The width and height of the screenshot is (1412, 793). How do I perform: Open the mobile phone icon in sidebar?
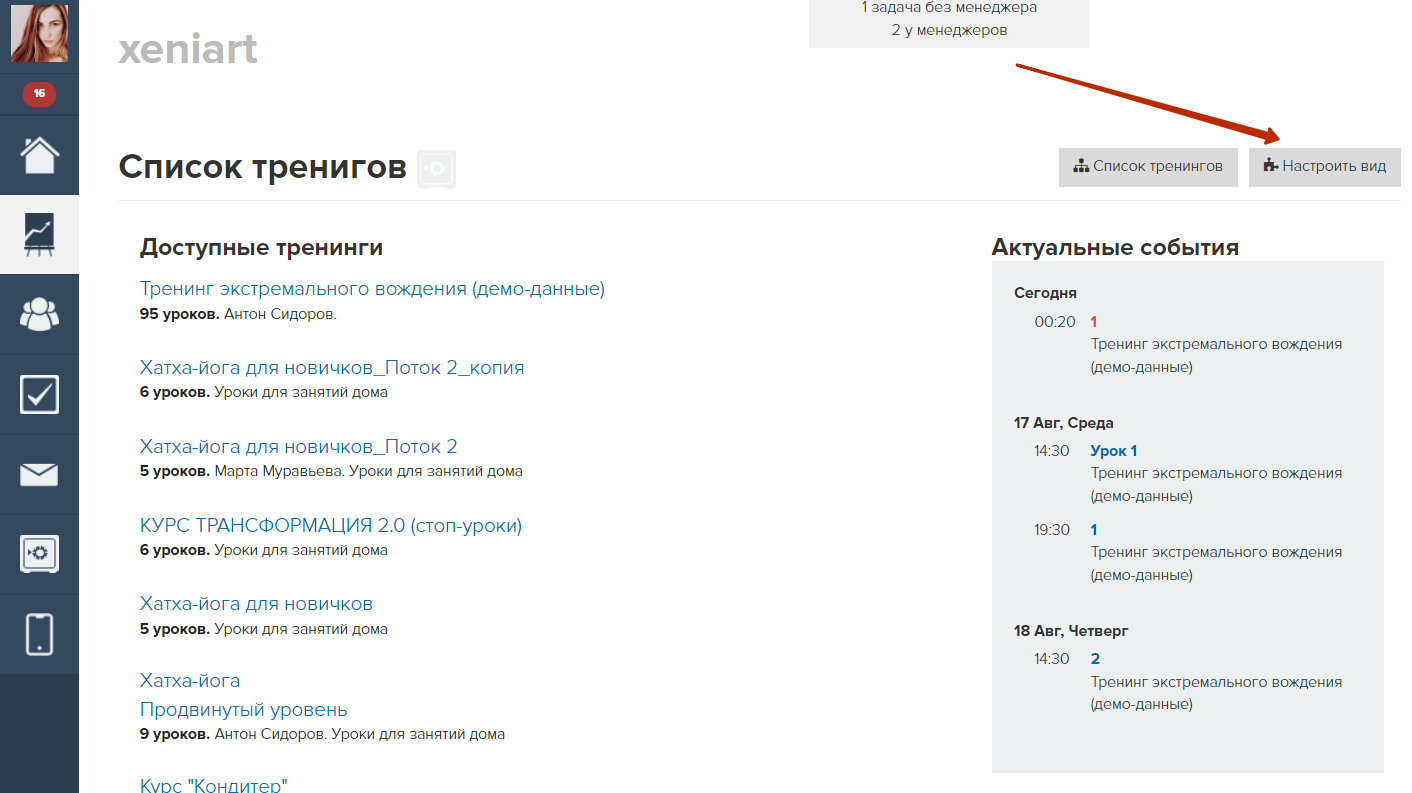pyautogui.click(x=39, y=634)
